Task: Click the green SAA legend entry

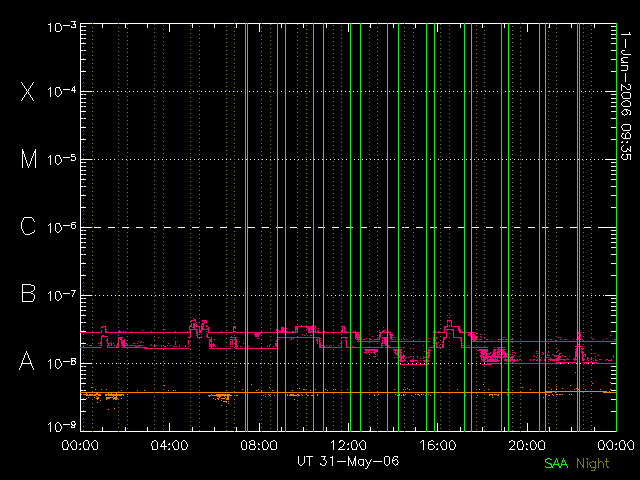Action: point(556,463)
